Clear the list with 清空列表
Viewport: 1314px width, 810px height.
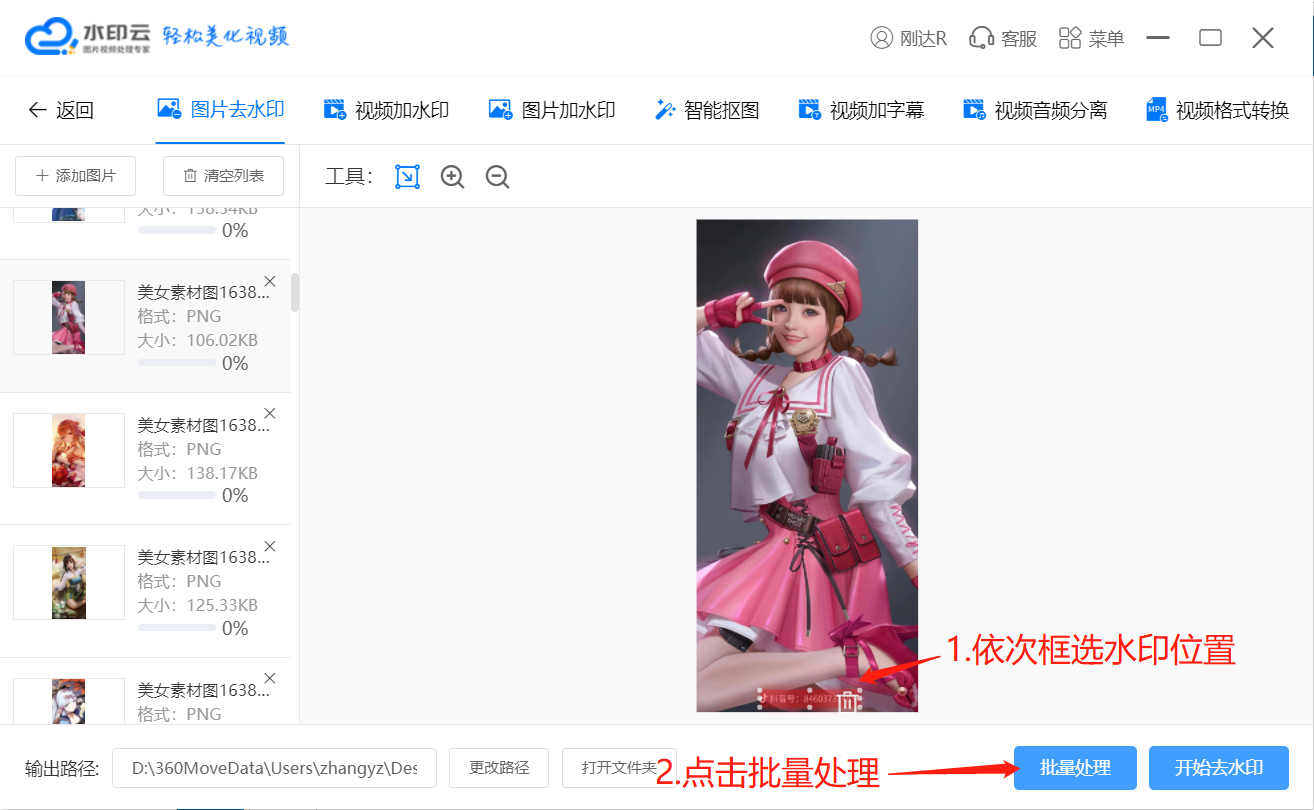click(223, 176)
